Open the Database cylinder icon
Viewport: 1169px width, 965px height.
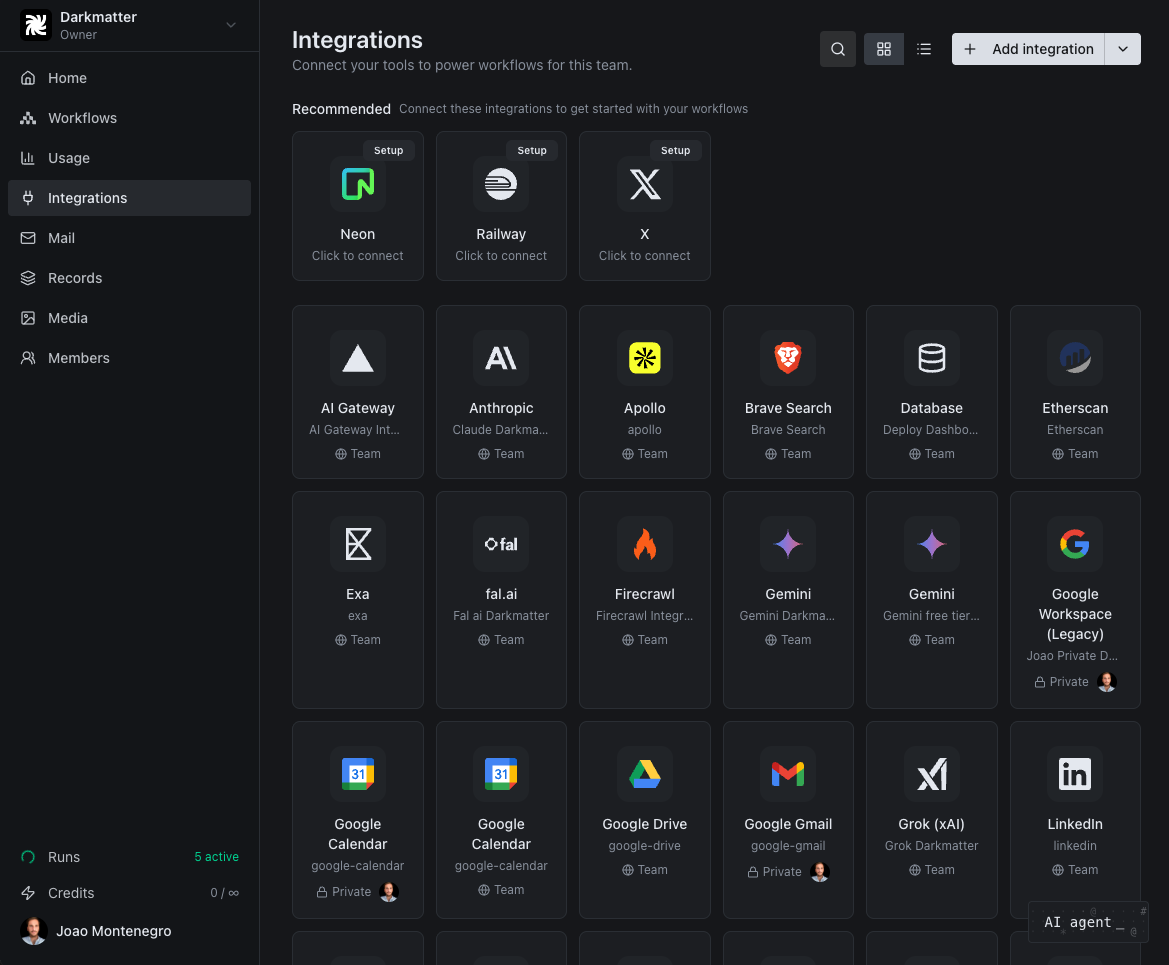click(x=932, y=358)
